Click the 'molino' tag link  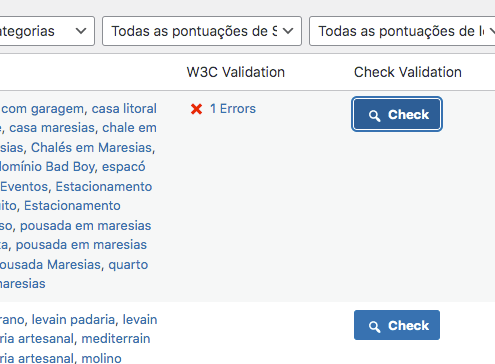tap(101, 358)
